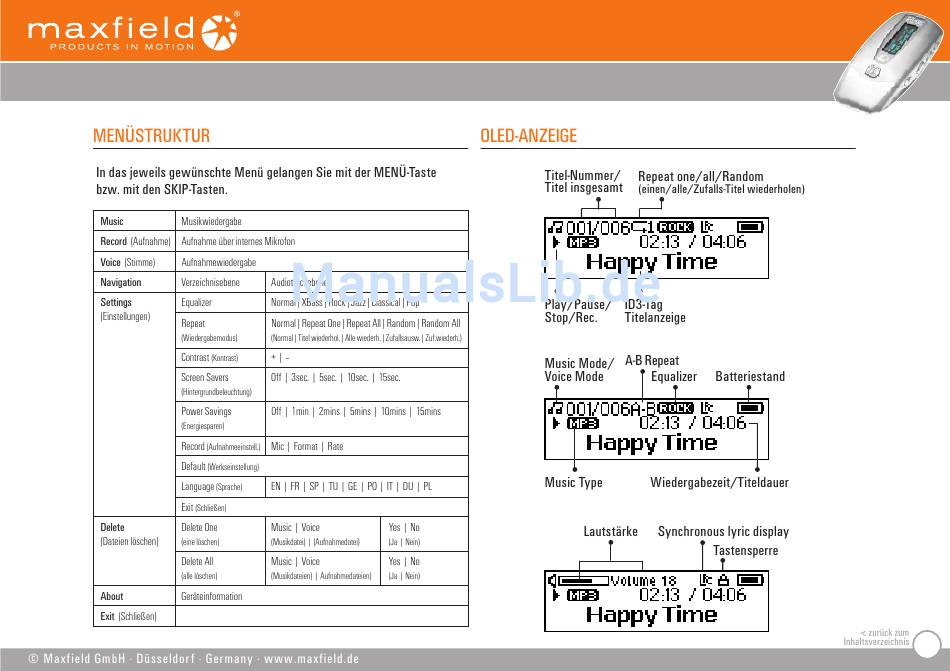The image size is (950, 671).
Task: Click the 'Tastensperre' label
Action: click(x=745, y=550)
